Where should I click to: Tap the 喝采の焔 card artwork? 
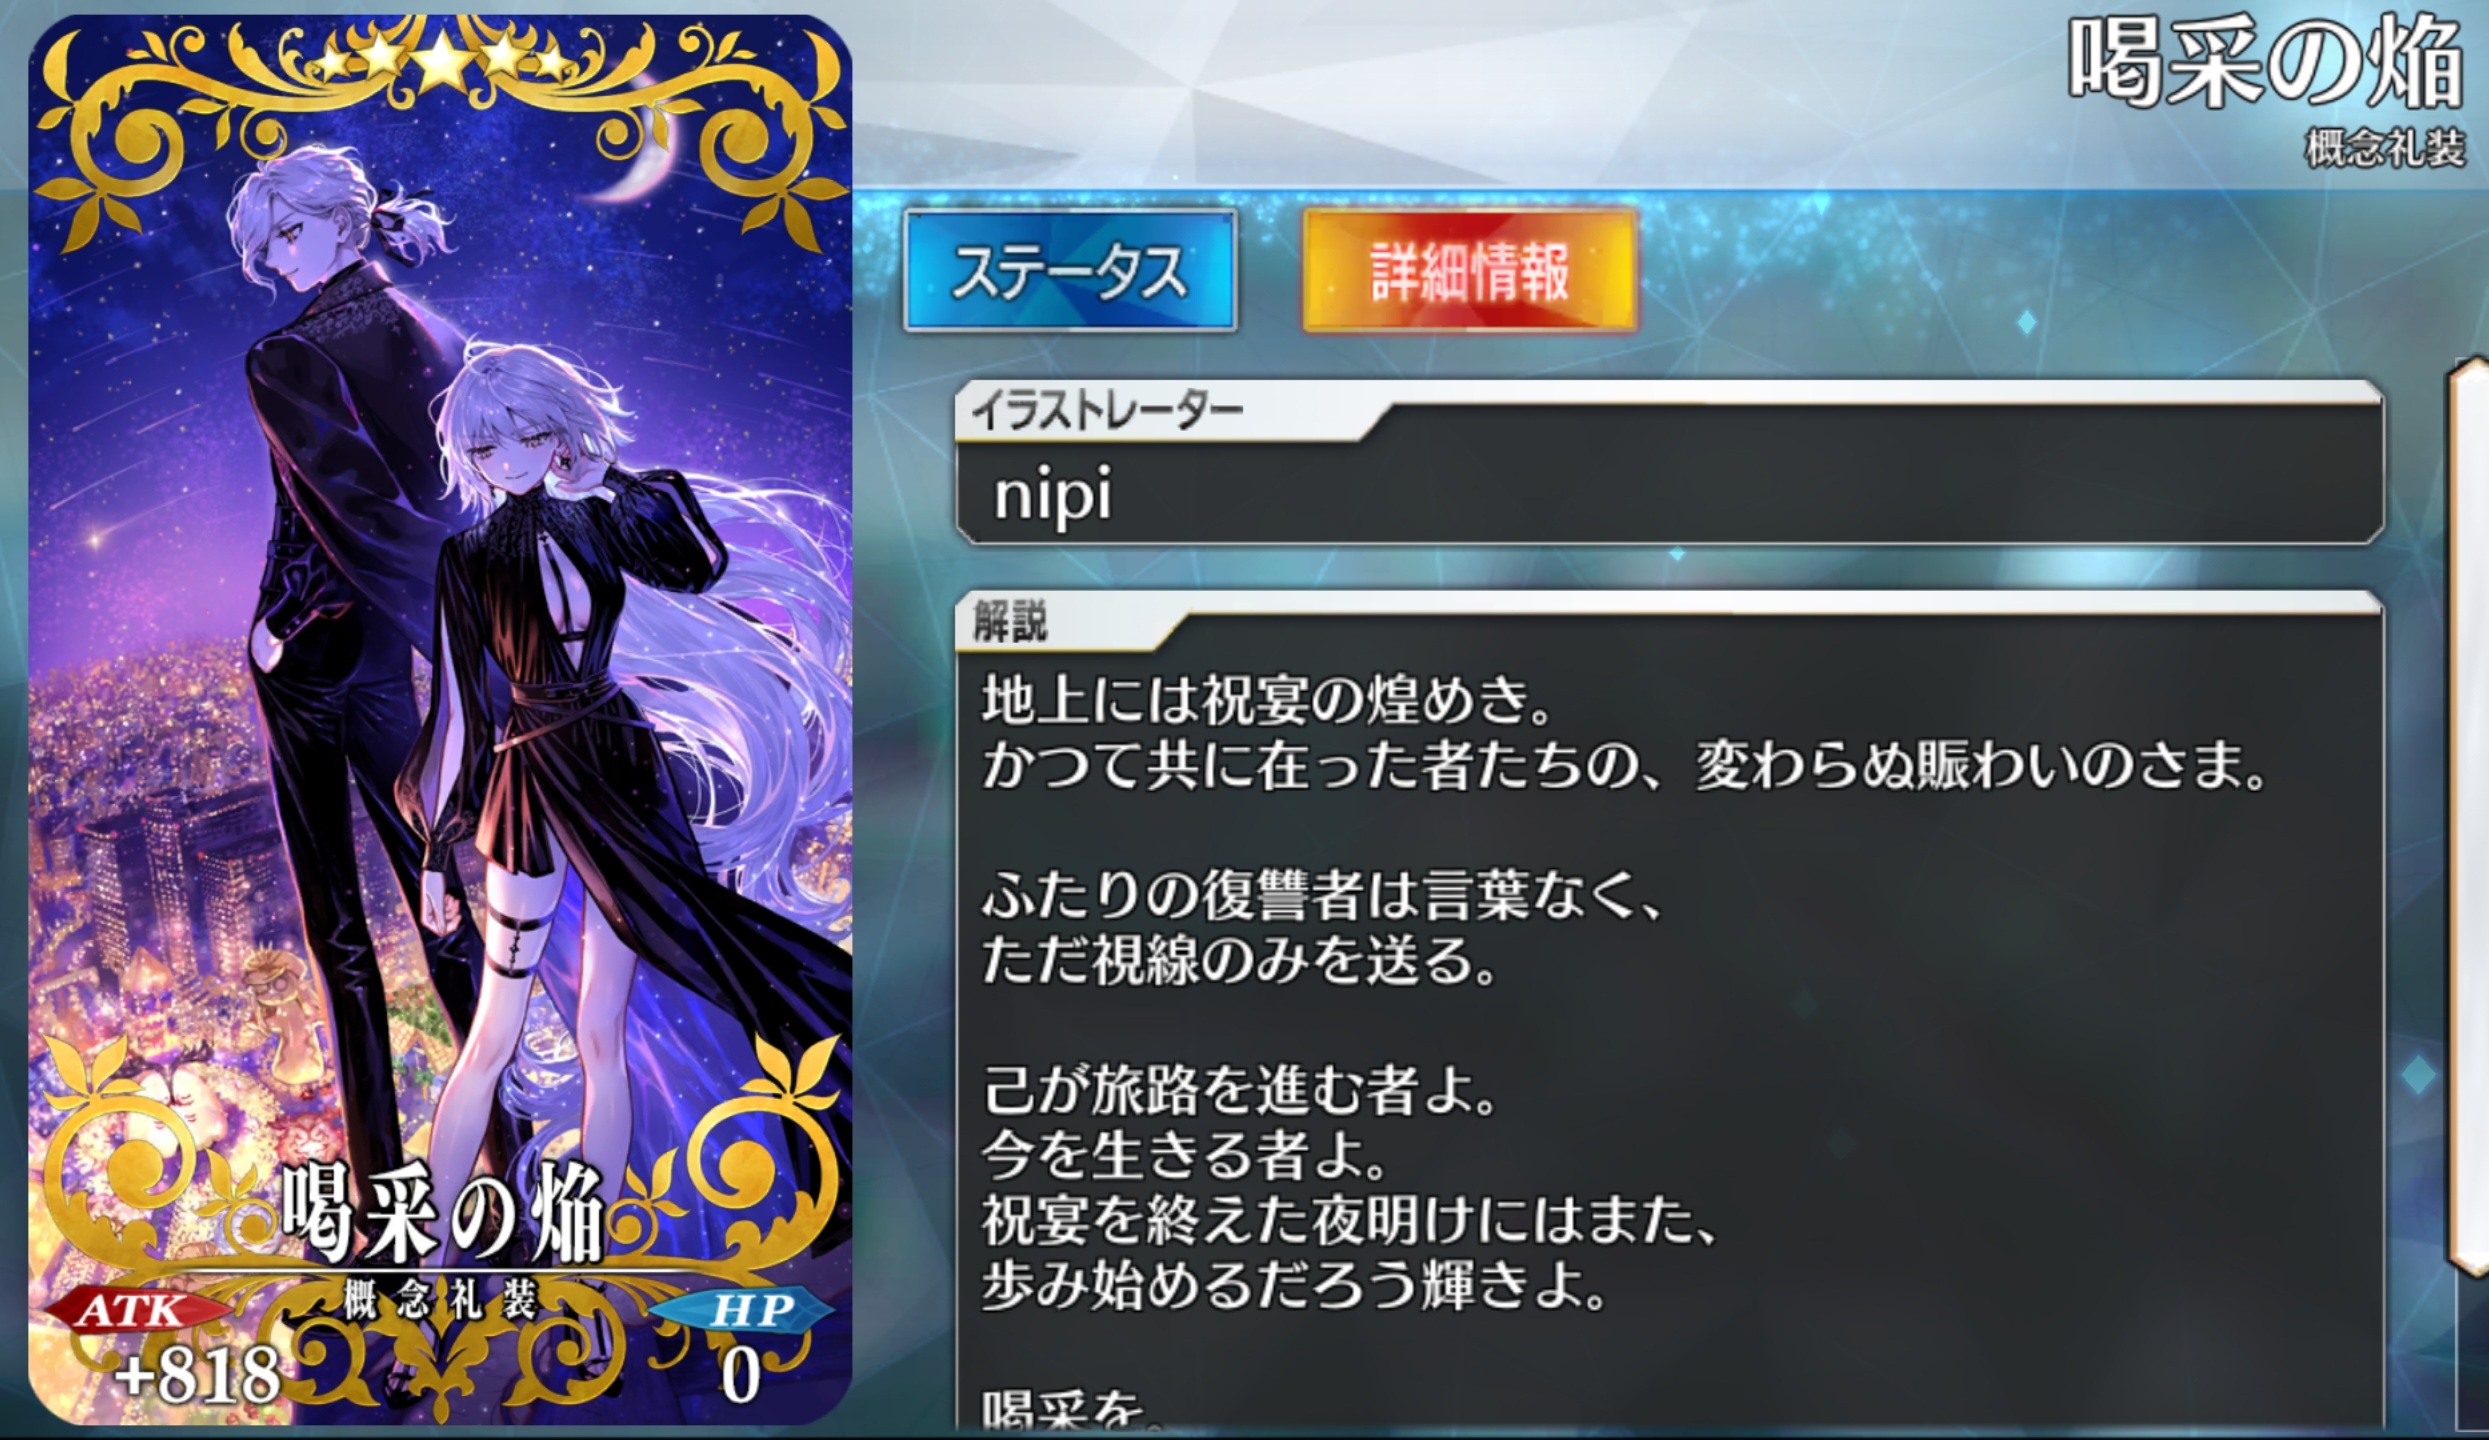pos(440,720)
